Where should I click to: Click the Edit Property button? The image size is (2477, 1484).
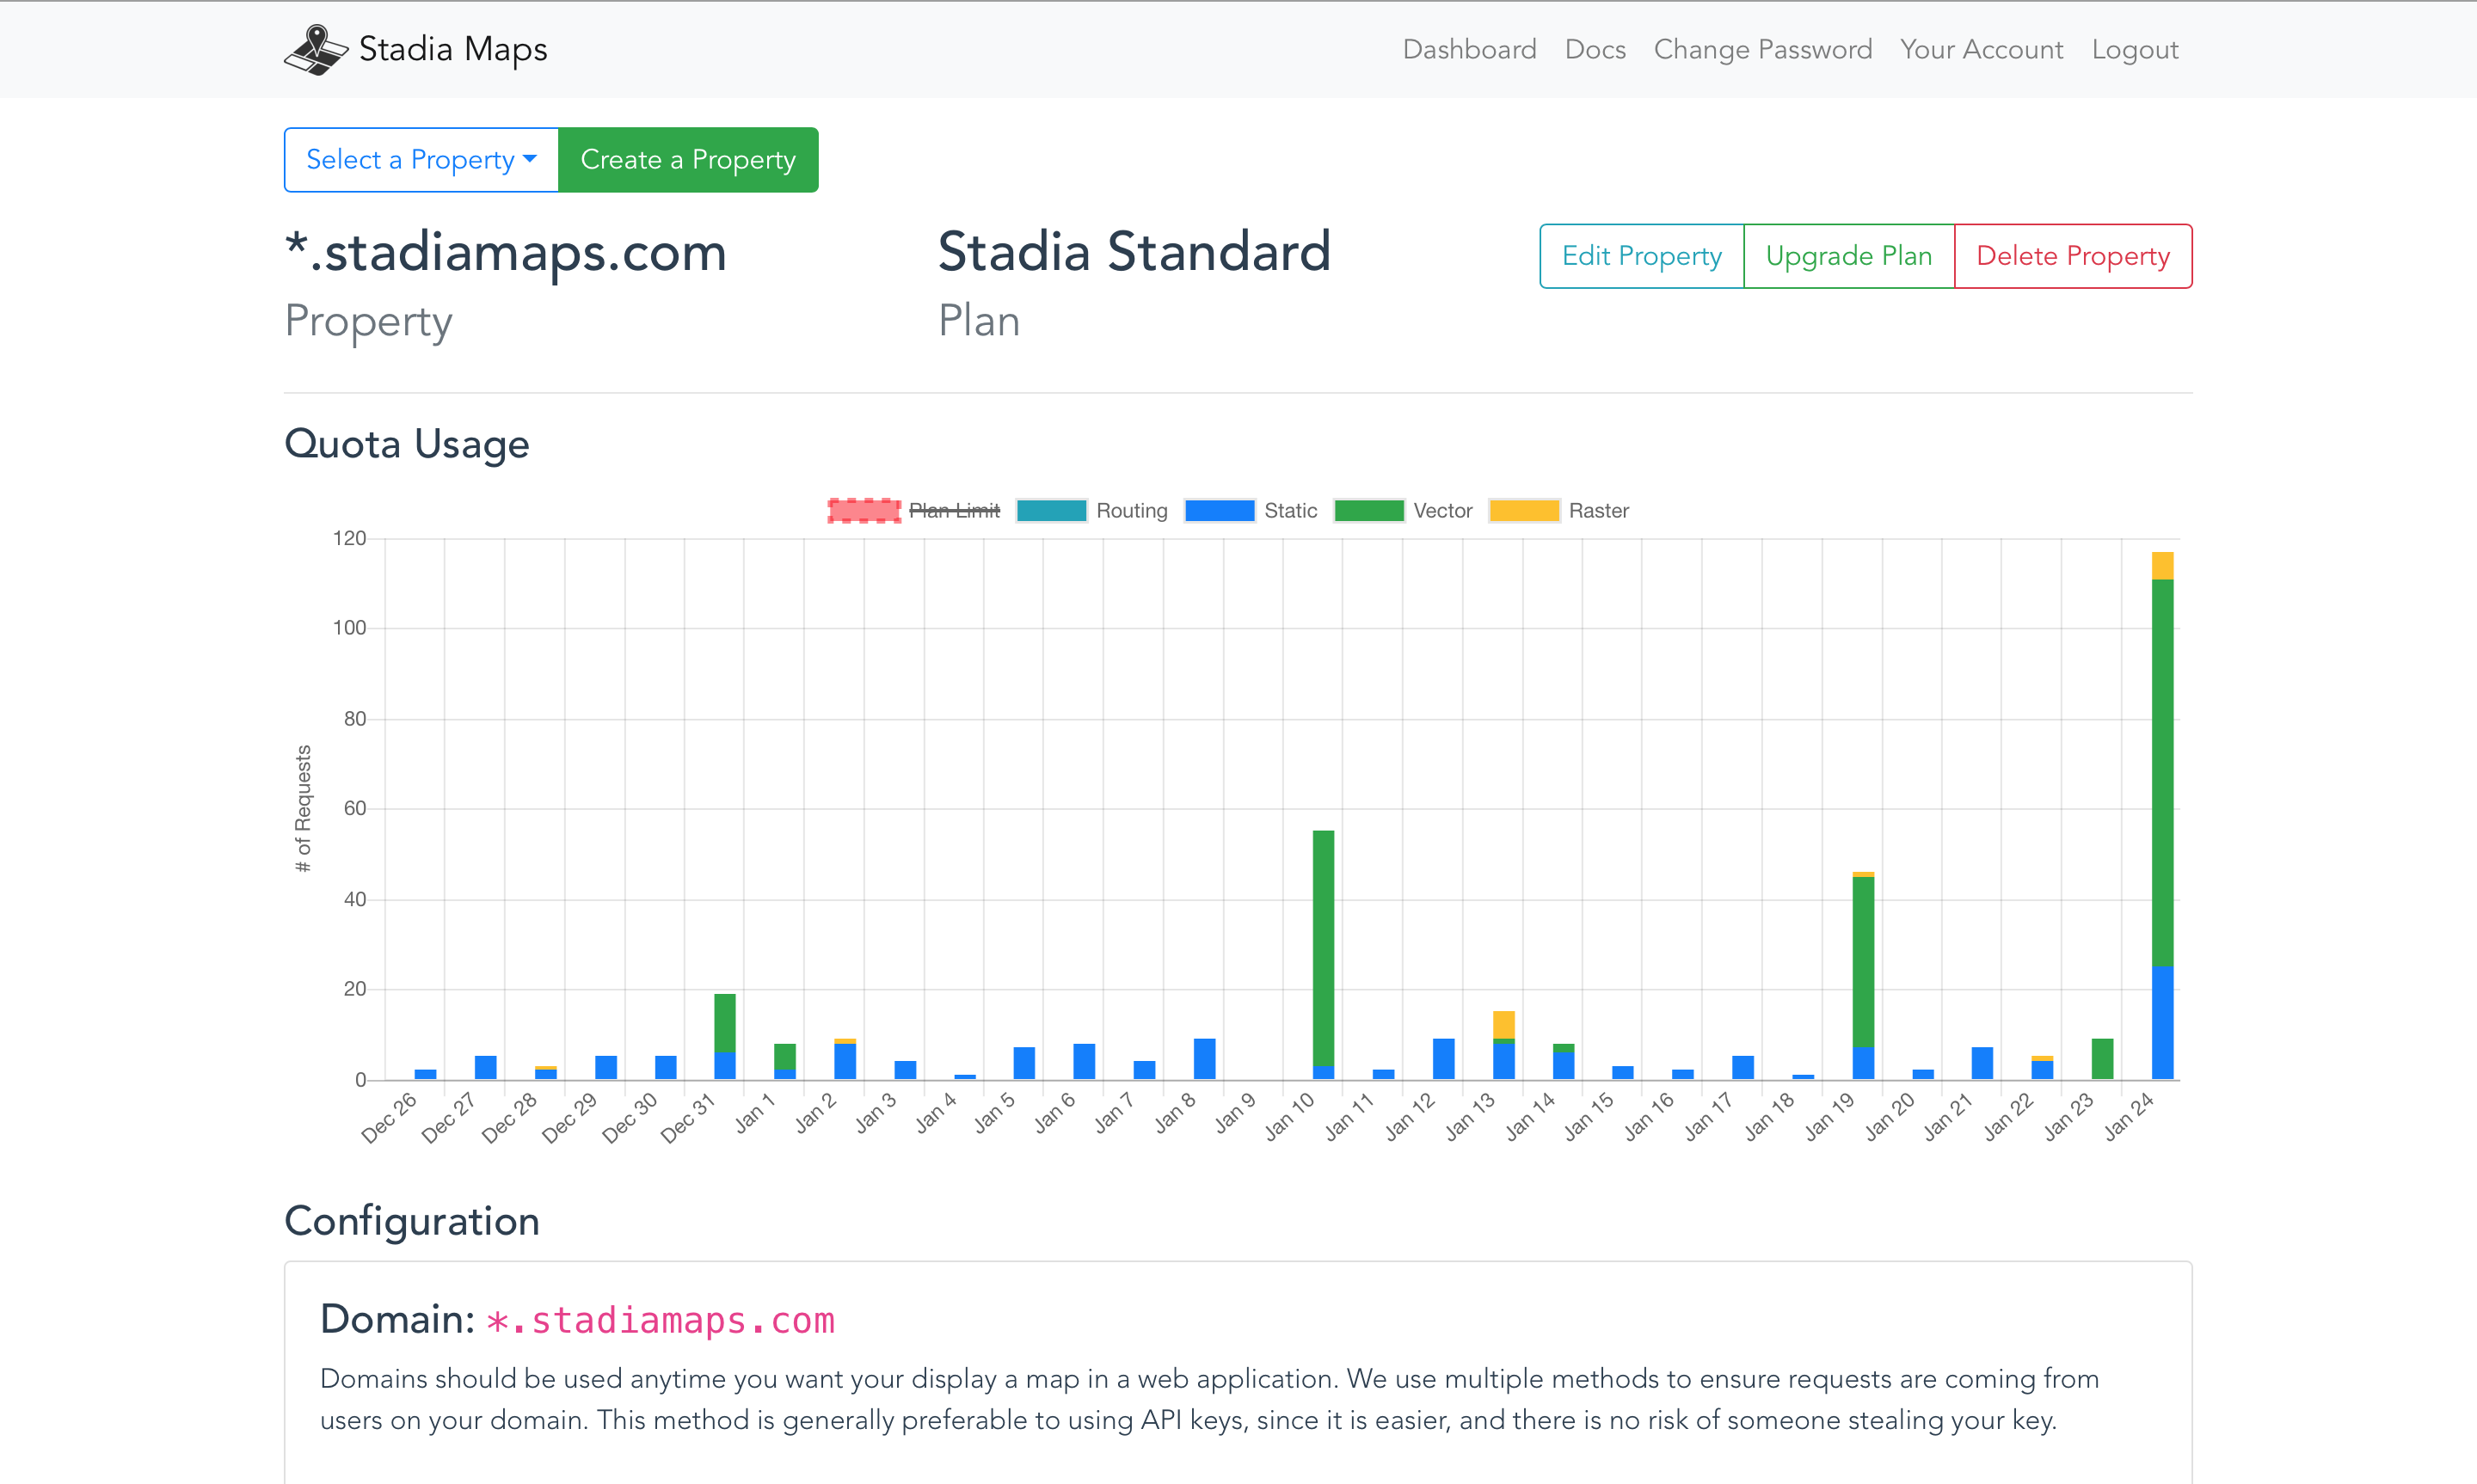click(1642, 256)
